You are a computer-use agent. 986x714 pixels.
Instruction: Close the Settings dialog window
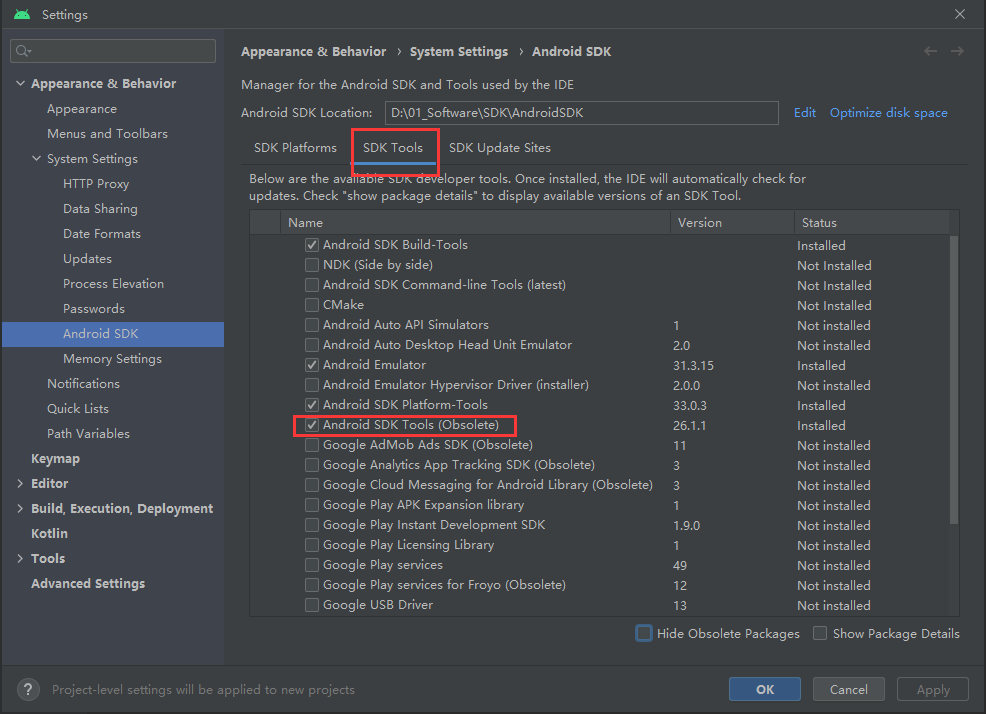point(960,15)
